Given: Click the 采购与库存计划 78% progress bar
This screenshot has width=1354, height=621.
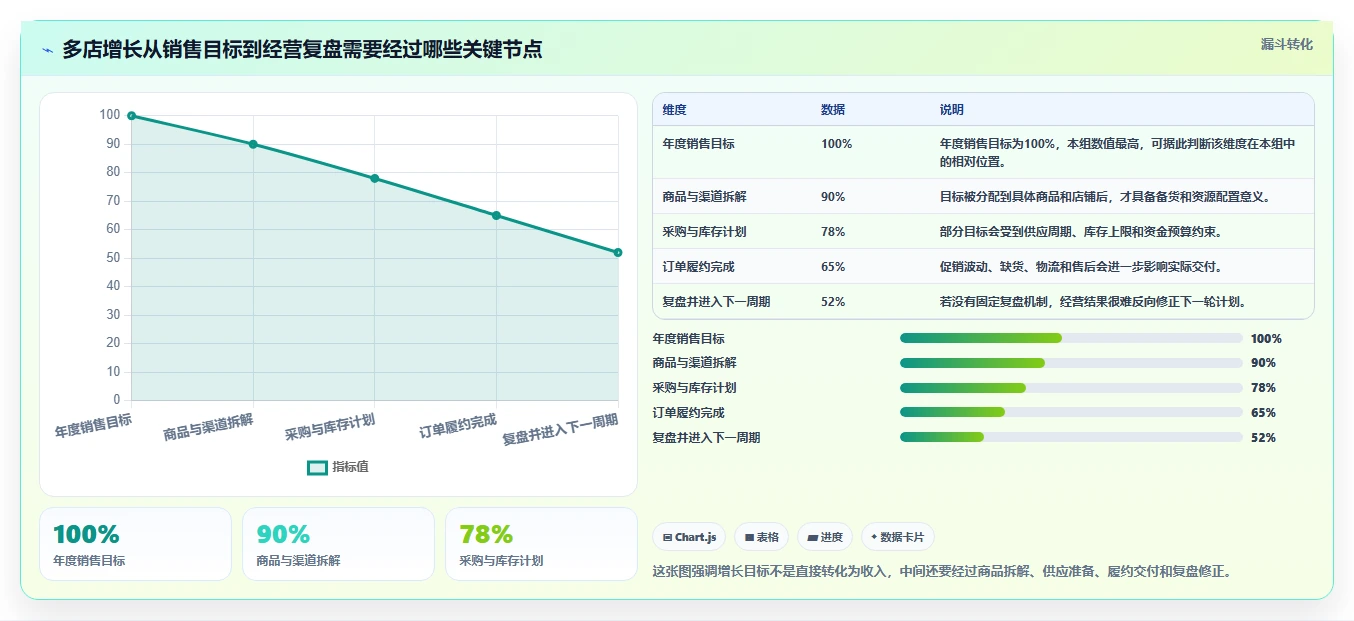Looking at the screenshot, I should pos(1071,388).
